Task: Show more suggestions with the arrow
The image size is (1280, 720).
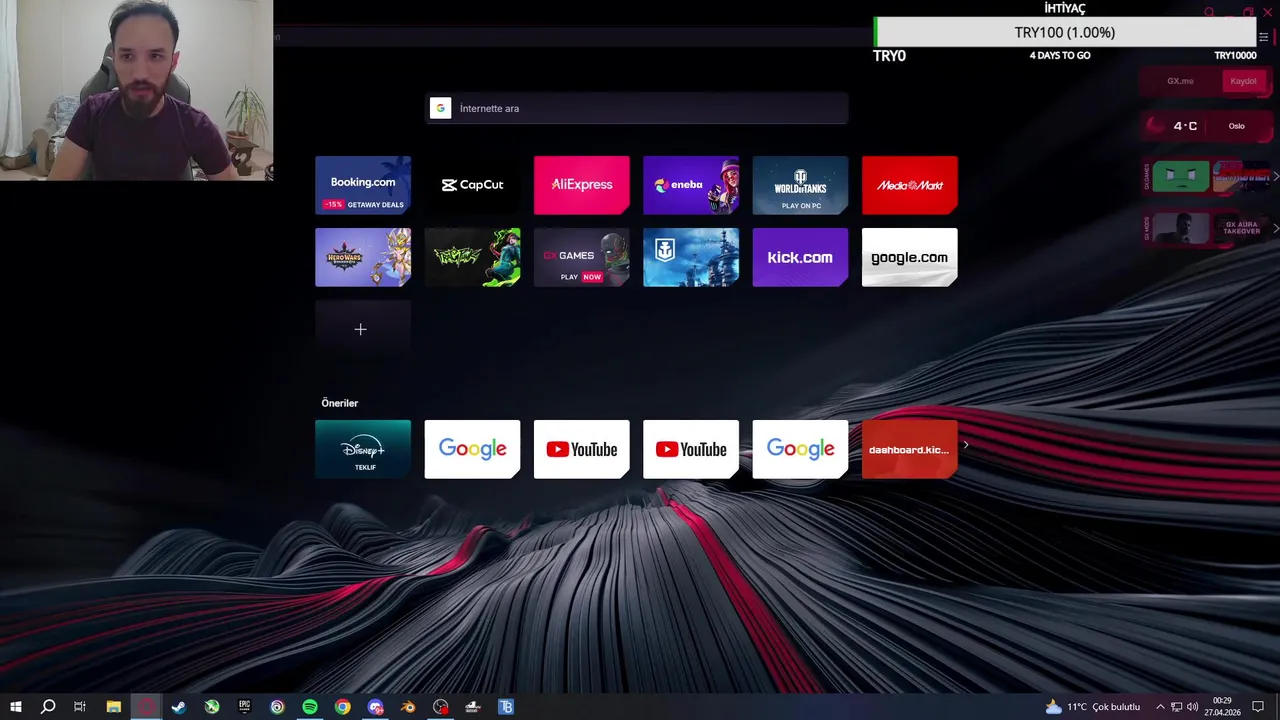Action: (966, 445)
